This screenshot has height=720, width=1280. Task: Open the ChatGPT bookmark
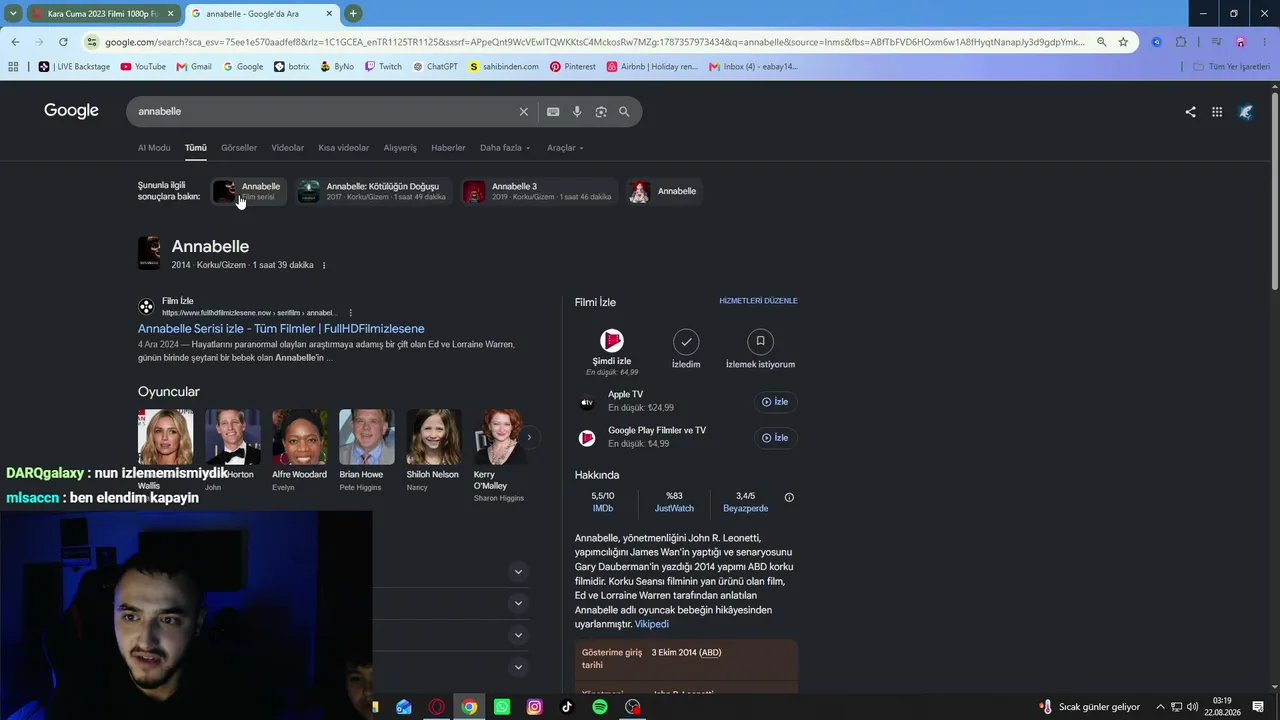point(435,67)
